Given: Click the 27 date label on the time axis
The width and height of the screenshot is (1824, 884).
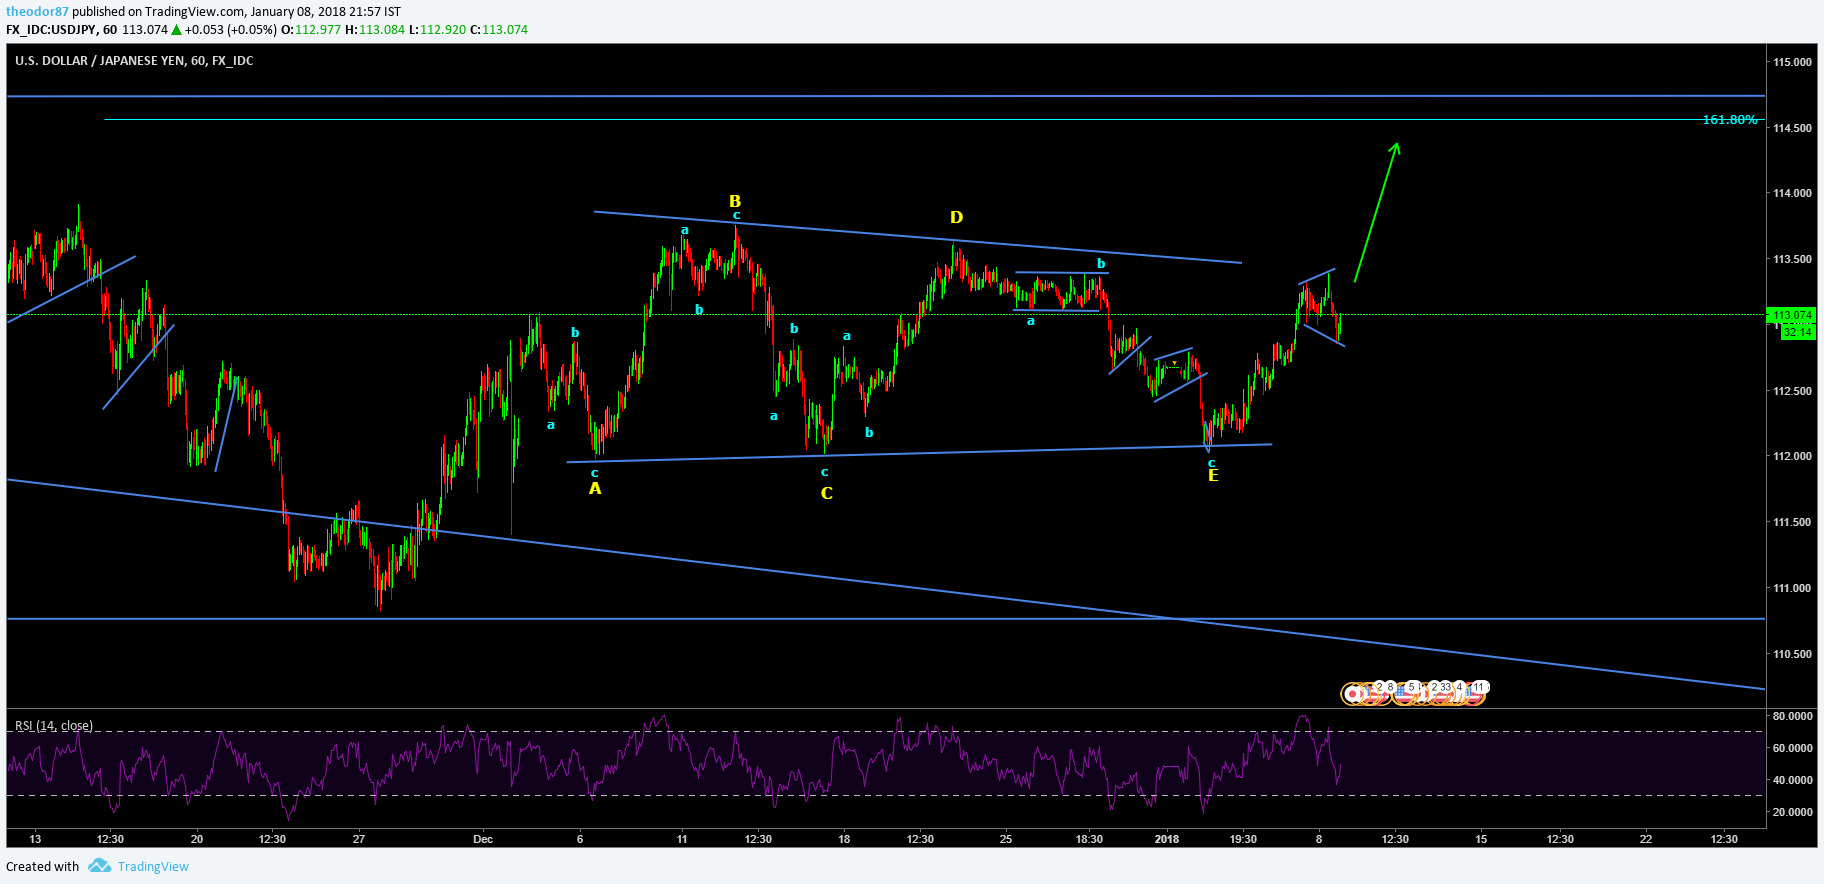Looking at the screenshot, I should point(359,839).
